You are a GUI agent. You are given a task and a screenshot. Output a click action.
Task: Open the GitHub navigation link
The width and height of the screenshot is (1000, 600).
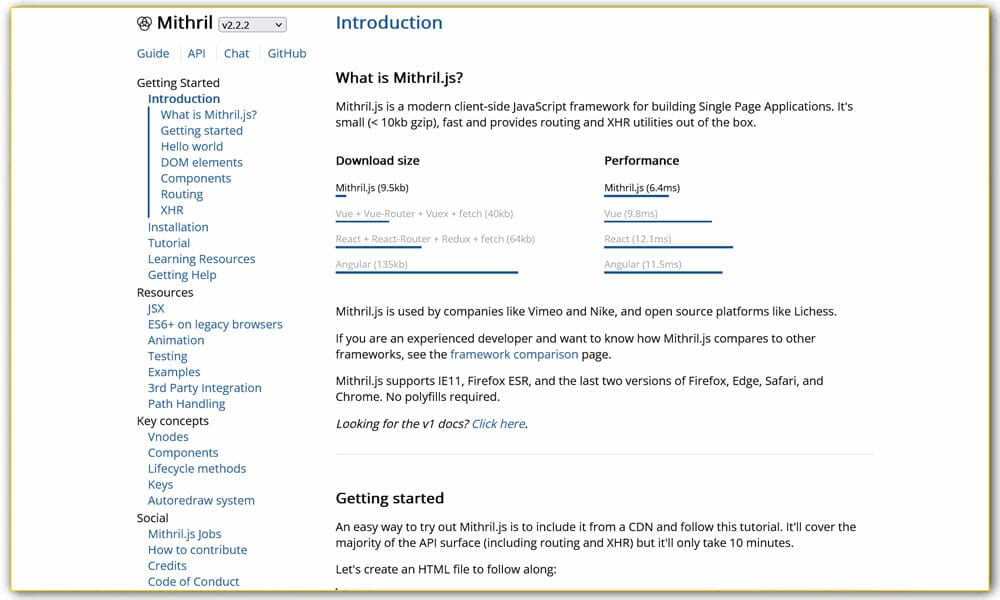tap(287, 53)
